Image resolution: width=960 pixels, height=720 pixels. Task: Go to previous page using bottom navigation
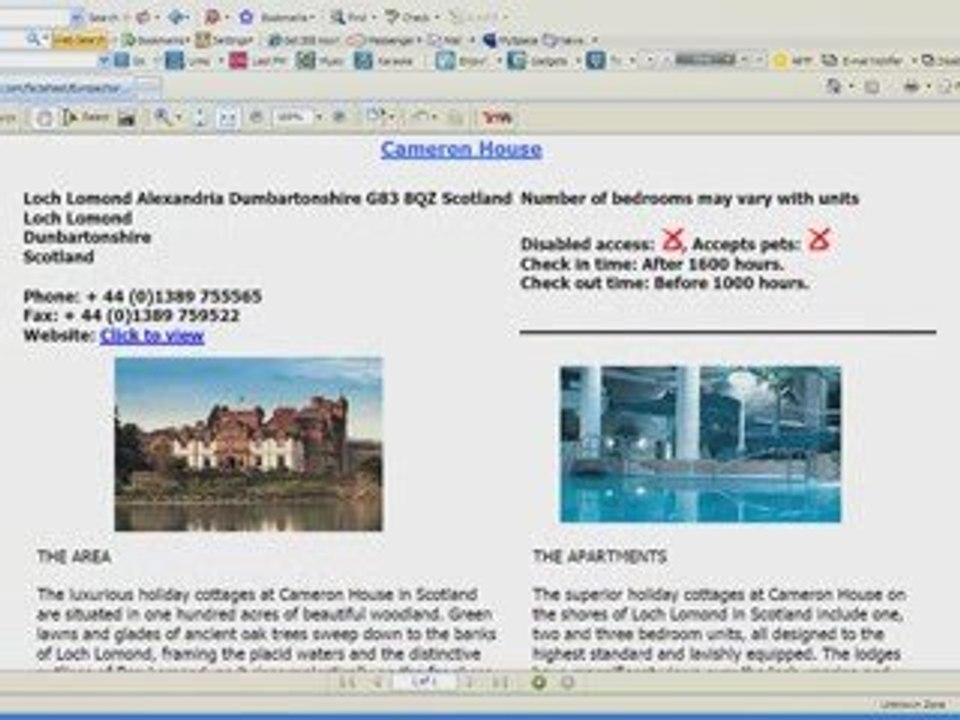pos(379,681)
